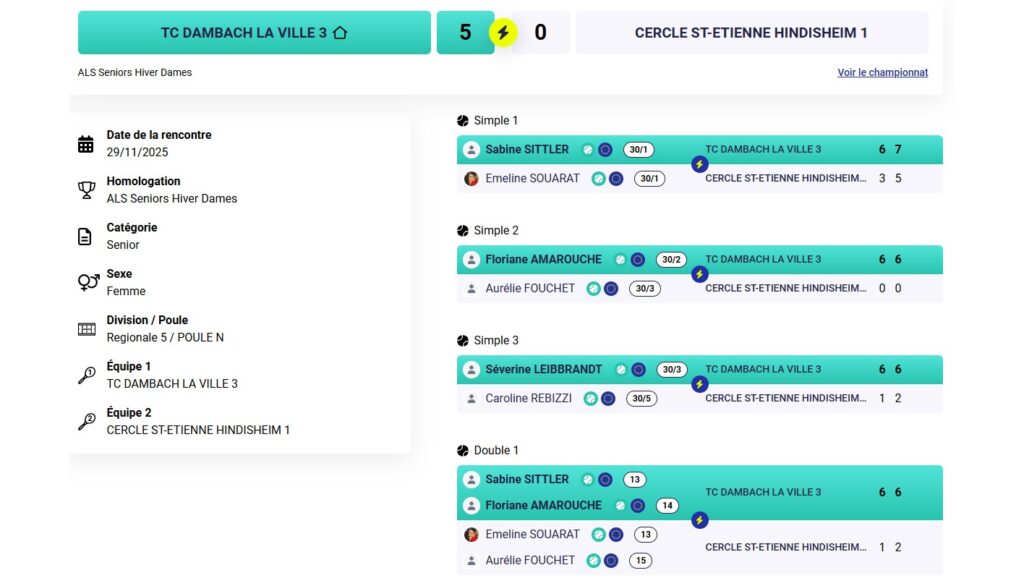Click the lightning badge in the Simple 2 match
1024x586 pixels.
pyautogui.click(x=700, y=274)
